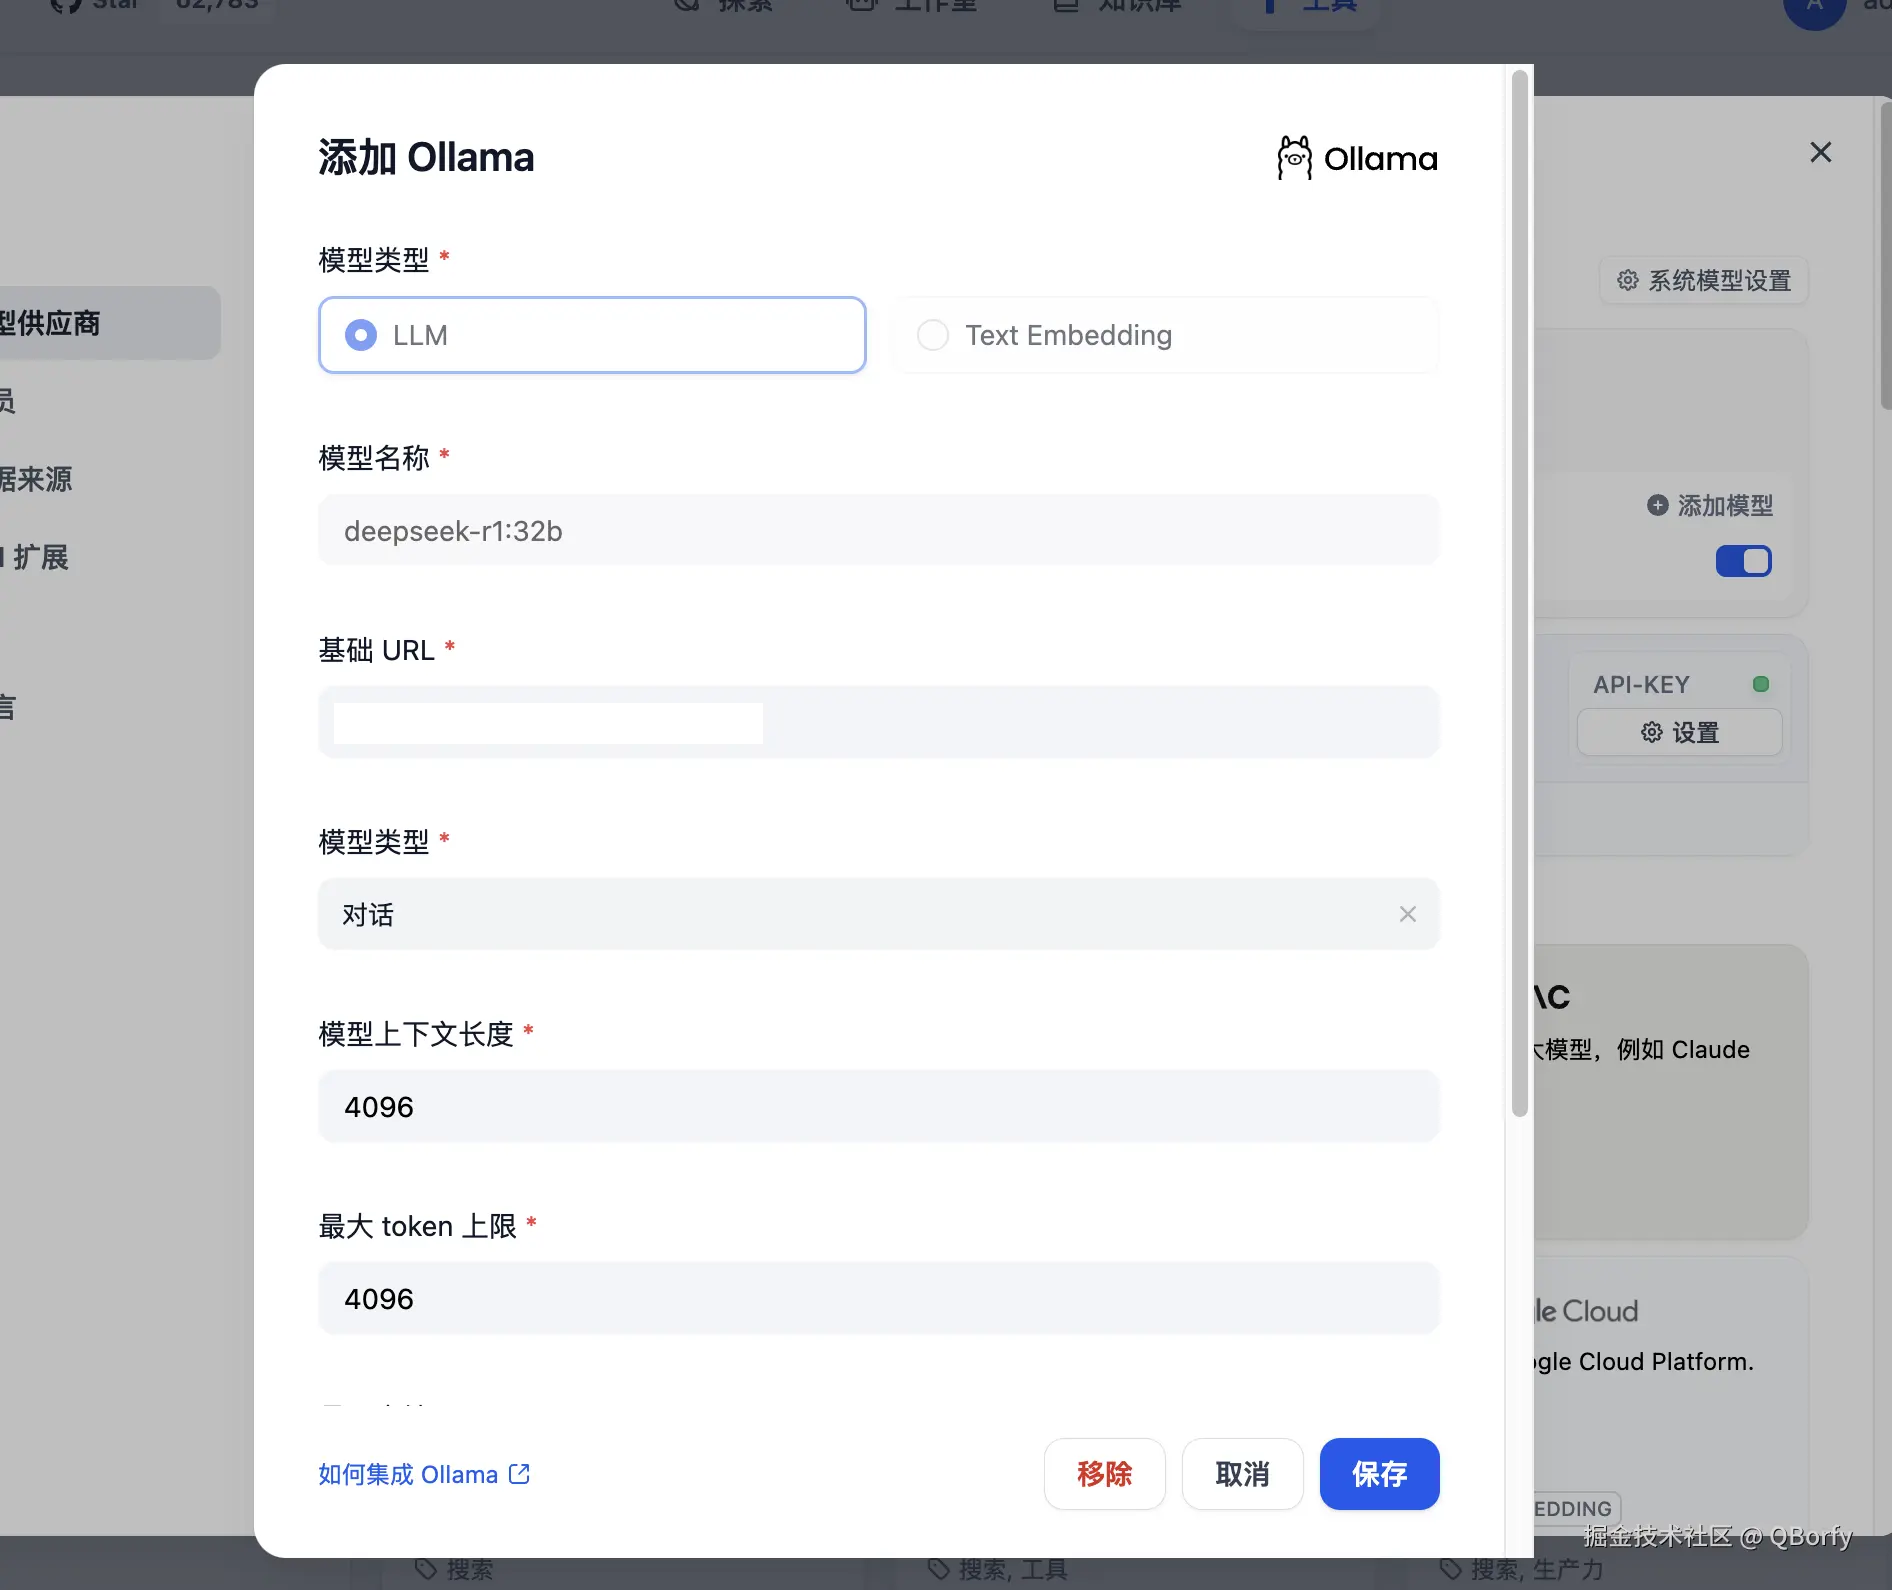Open 系统模型设置 system model settings
Screen dimensions: 1892x1590
[1704, 280]
